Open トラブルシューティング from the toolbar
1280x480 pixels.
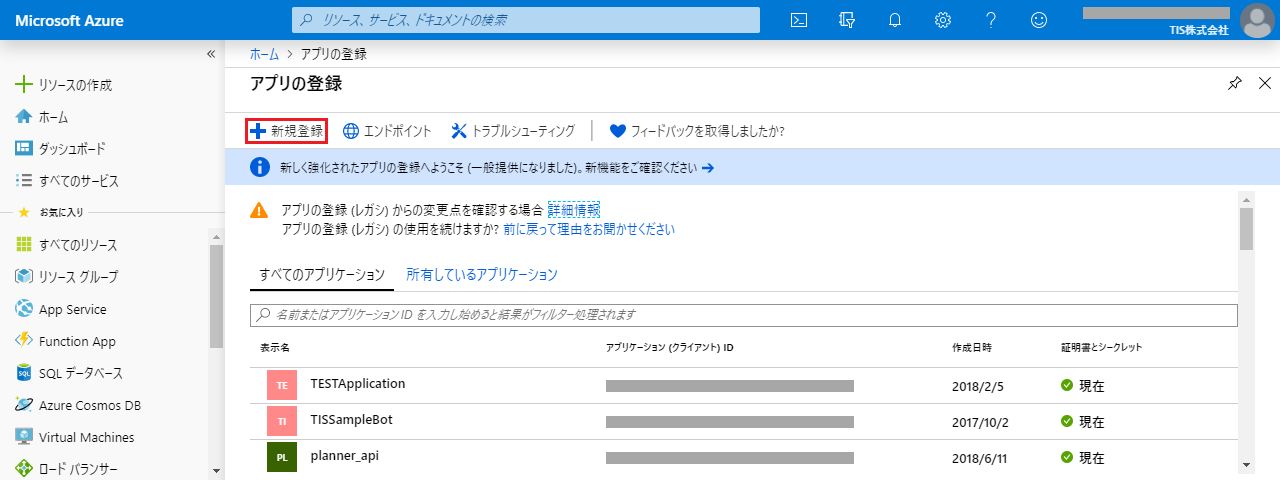(x=513, y=131)
